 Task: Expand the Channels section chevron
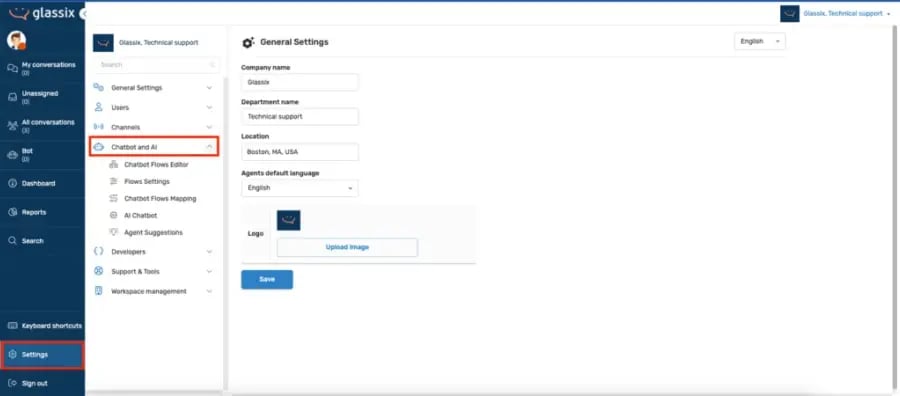(x=209, y=127)
